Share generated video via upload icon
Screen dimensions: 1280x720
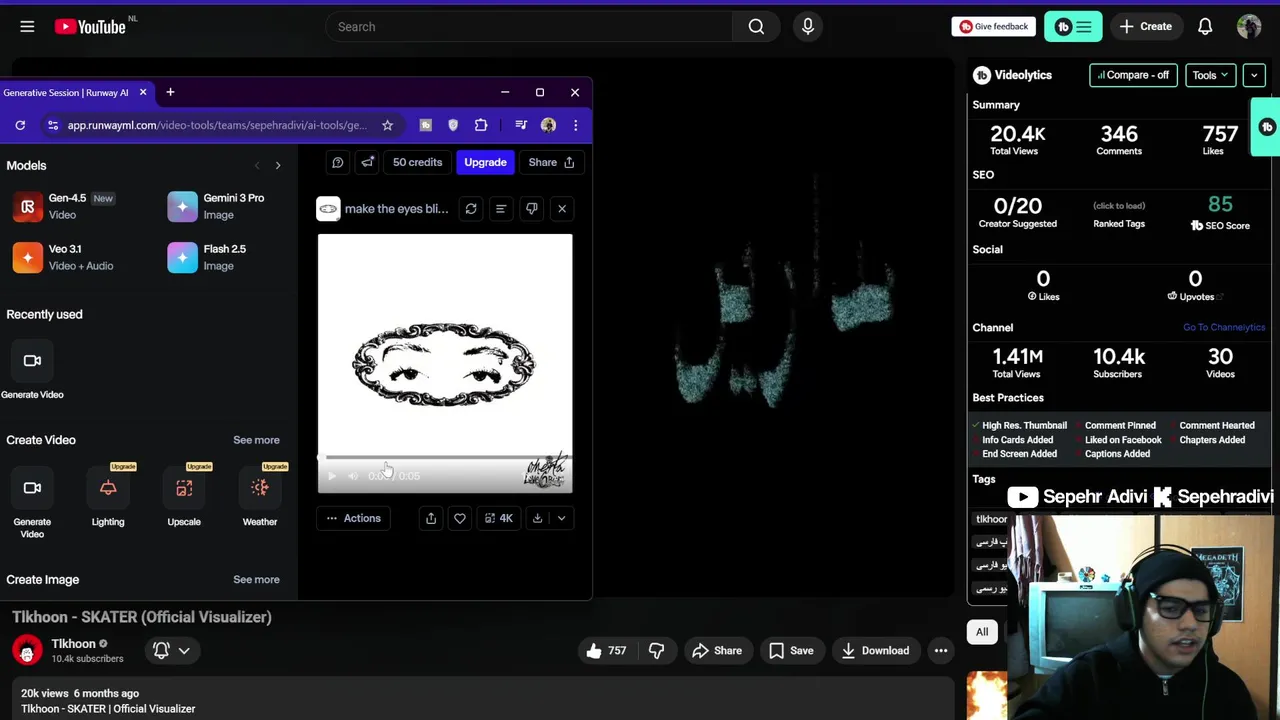[x=431, y=518]
